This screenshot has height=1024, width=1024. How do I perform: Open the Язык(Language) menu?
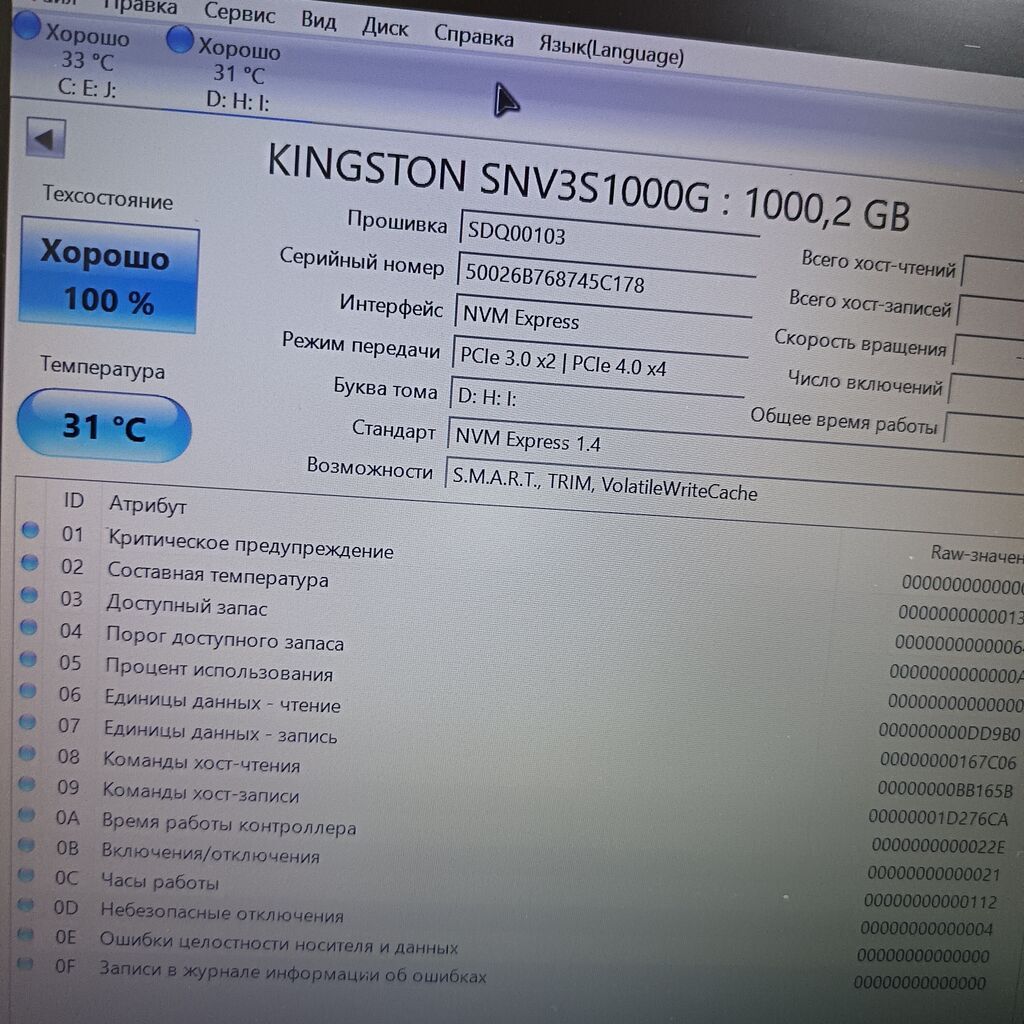[611, 52]
